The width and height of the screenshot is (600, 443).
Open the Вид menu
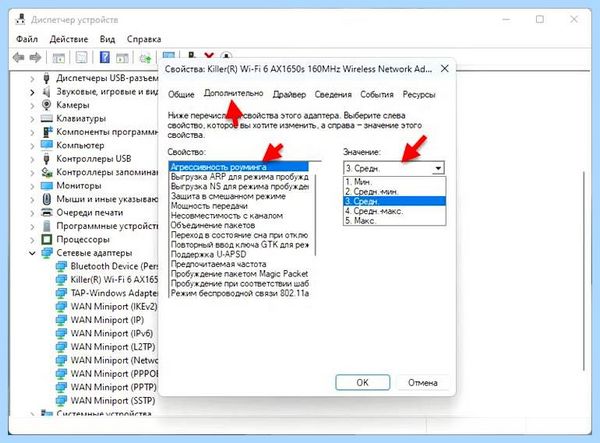click(x=108, y=39)
